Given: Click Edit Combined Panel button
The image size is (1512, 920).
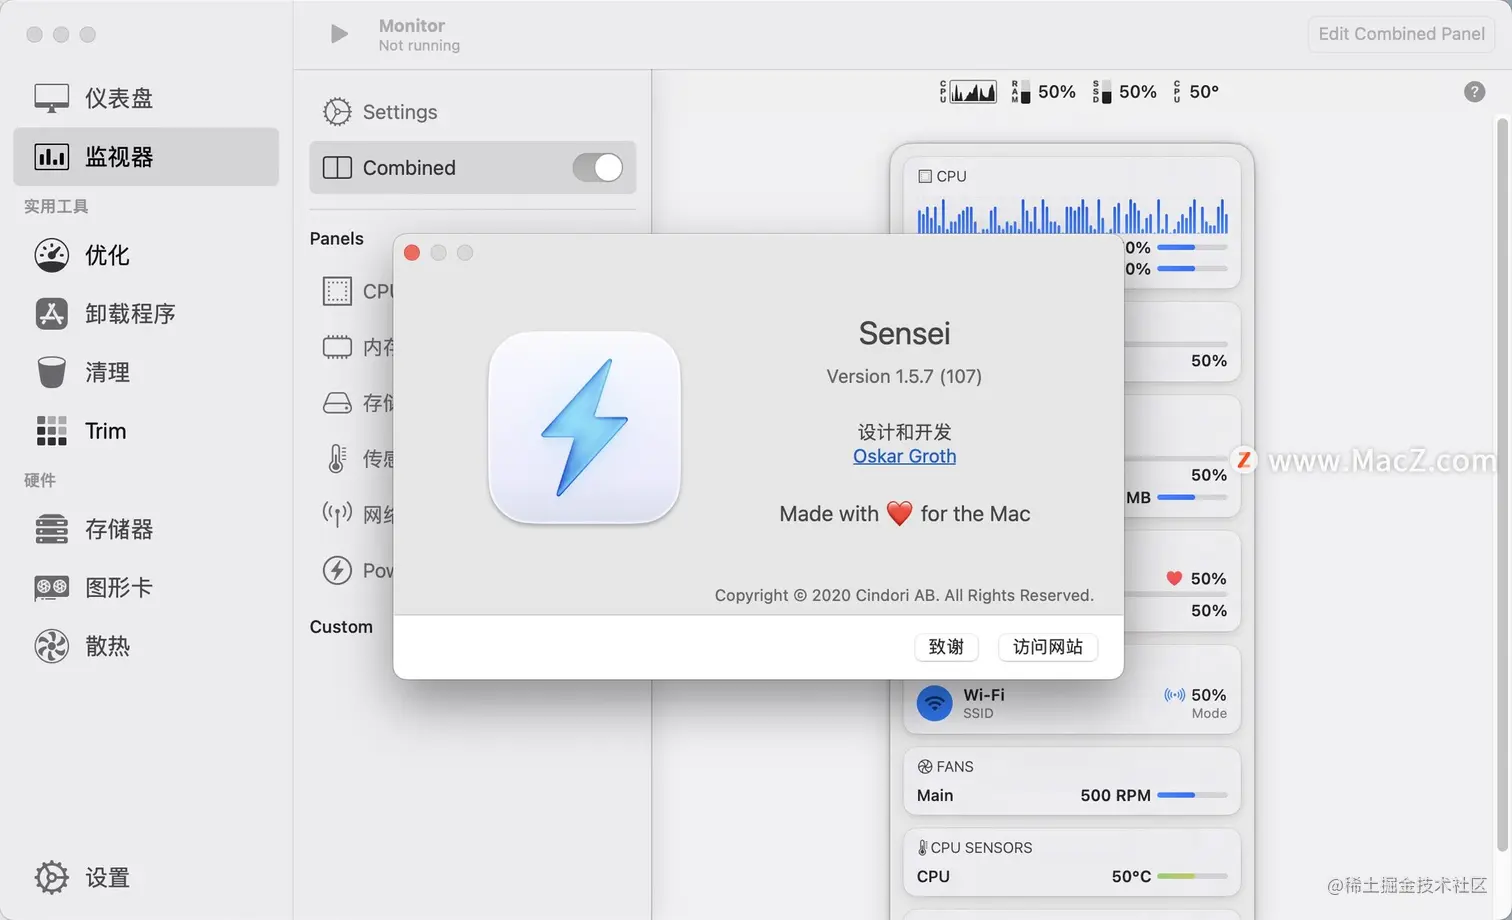Looking at the screenshot, I should click(x=1401, y=34).
